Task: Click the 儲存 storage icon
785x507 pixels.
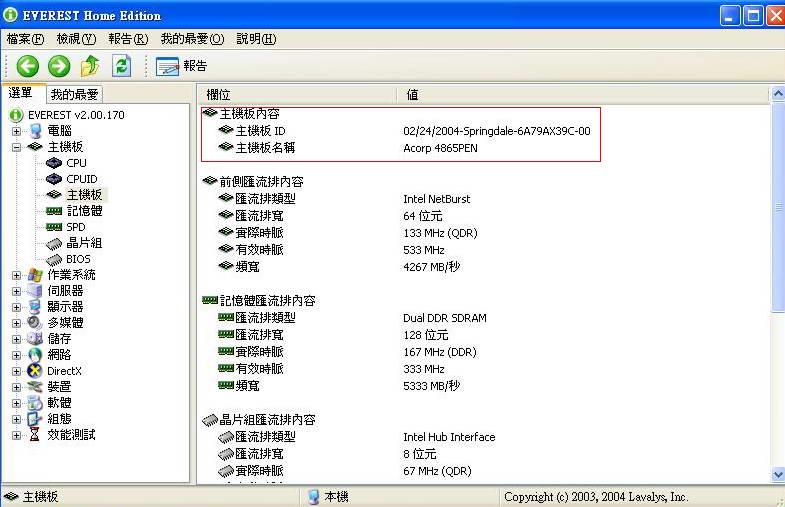Action: point(35,339)
